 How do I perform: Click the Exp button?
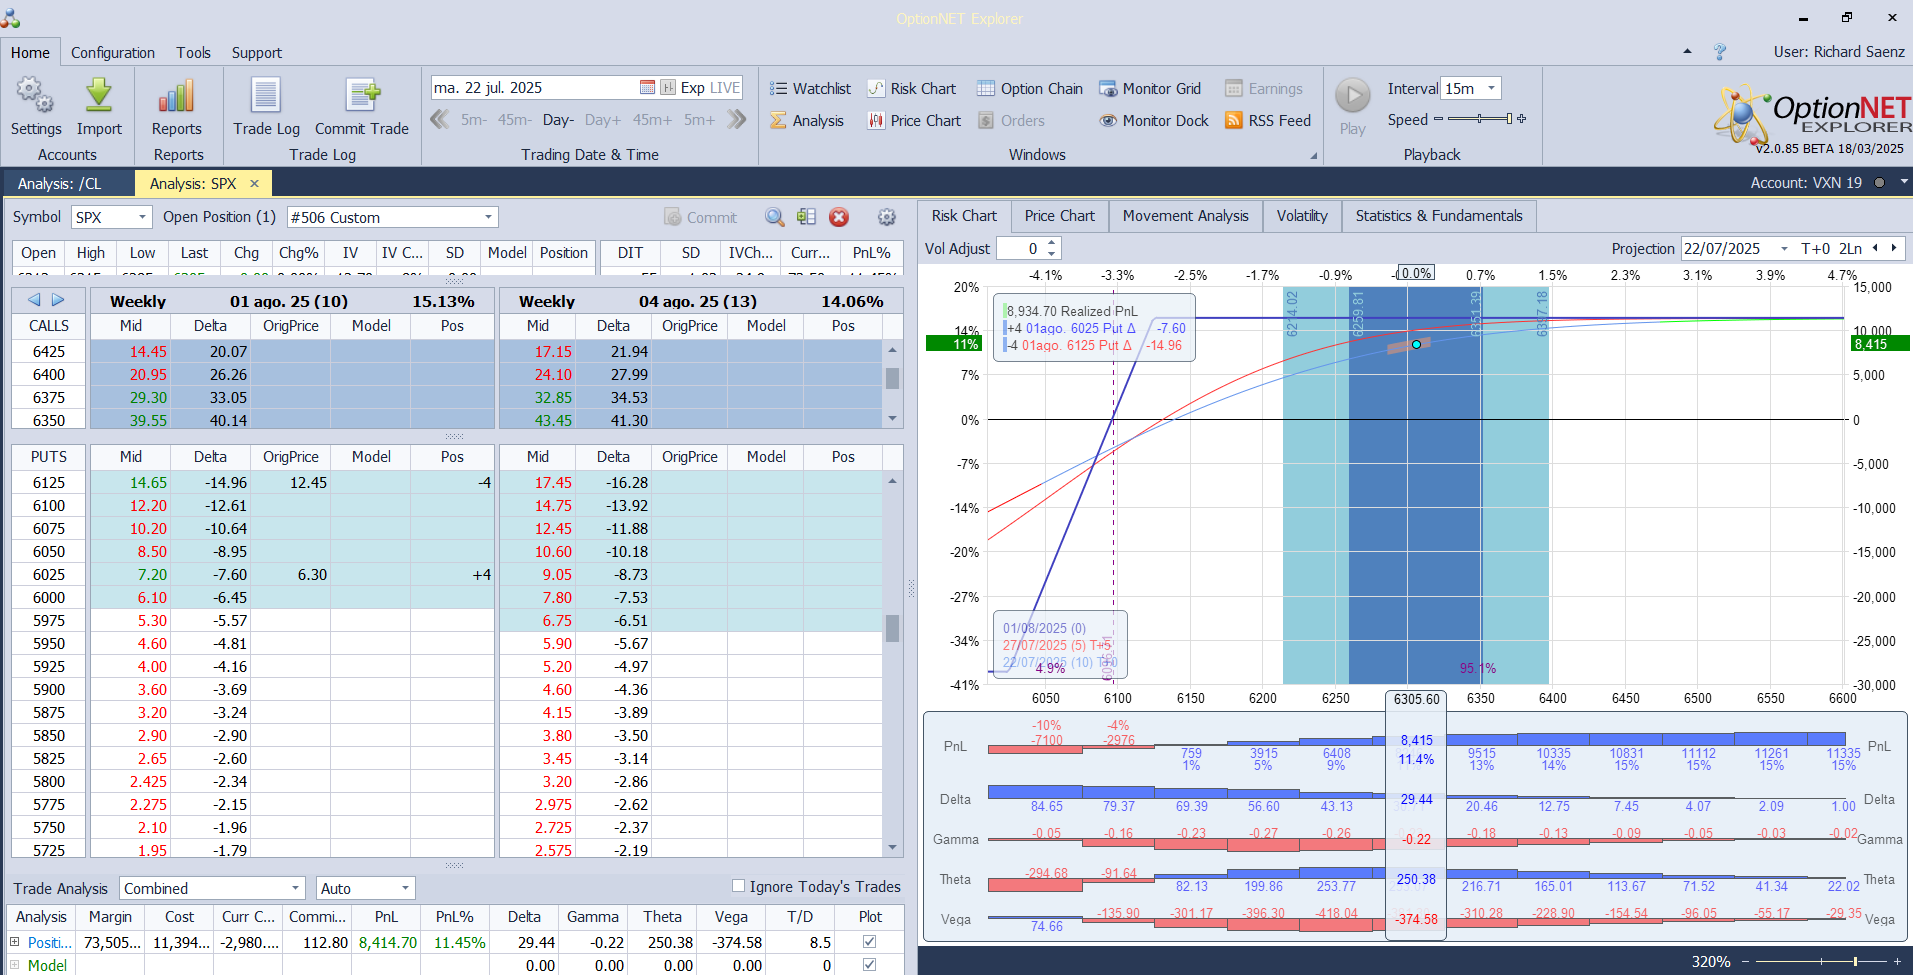pos(693,88)
